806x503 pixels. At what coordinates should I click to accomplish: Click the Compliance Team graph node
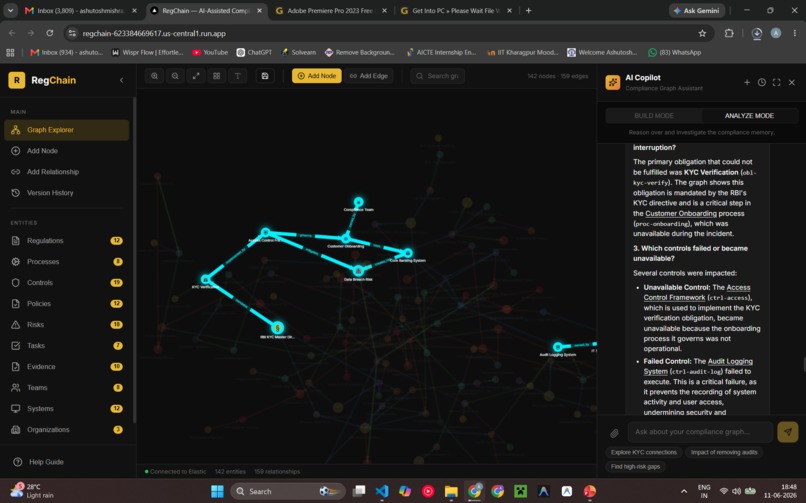click(x=358, y=202)
